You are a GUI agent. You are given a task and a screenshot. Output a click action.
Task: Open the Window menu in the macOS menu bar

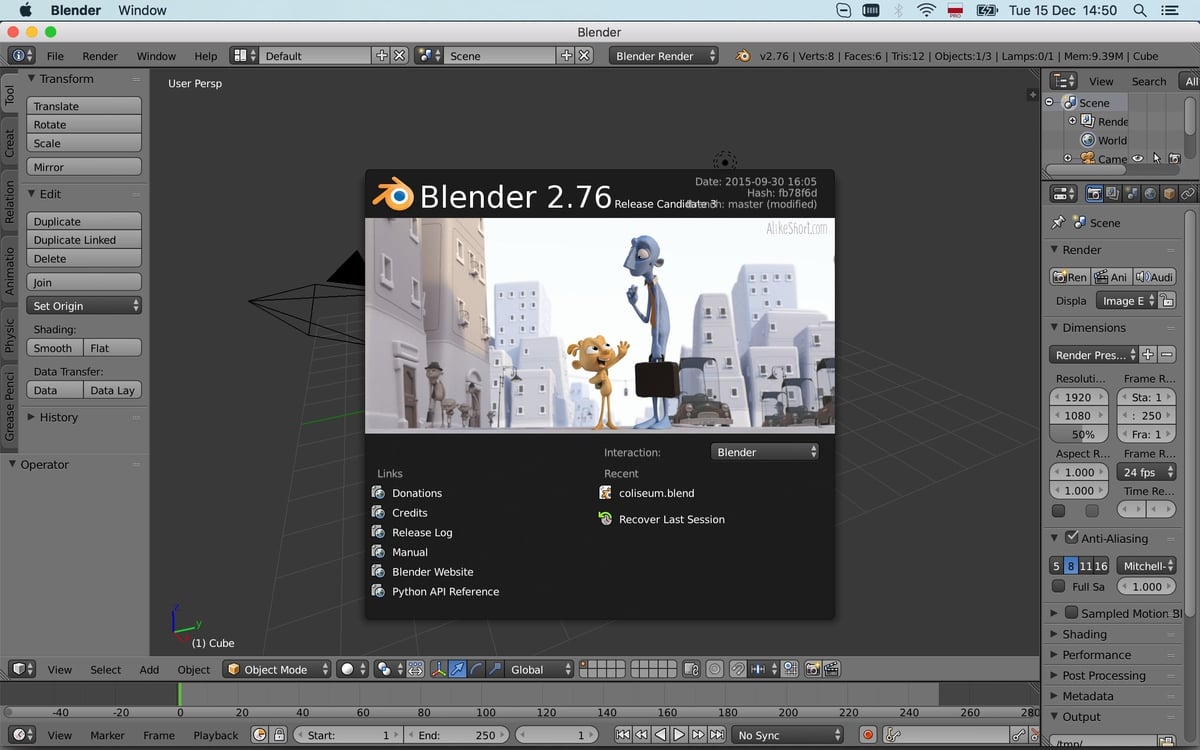tap(142, 10)
